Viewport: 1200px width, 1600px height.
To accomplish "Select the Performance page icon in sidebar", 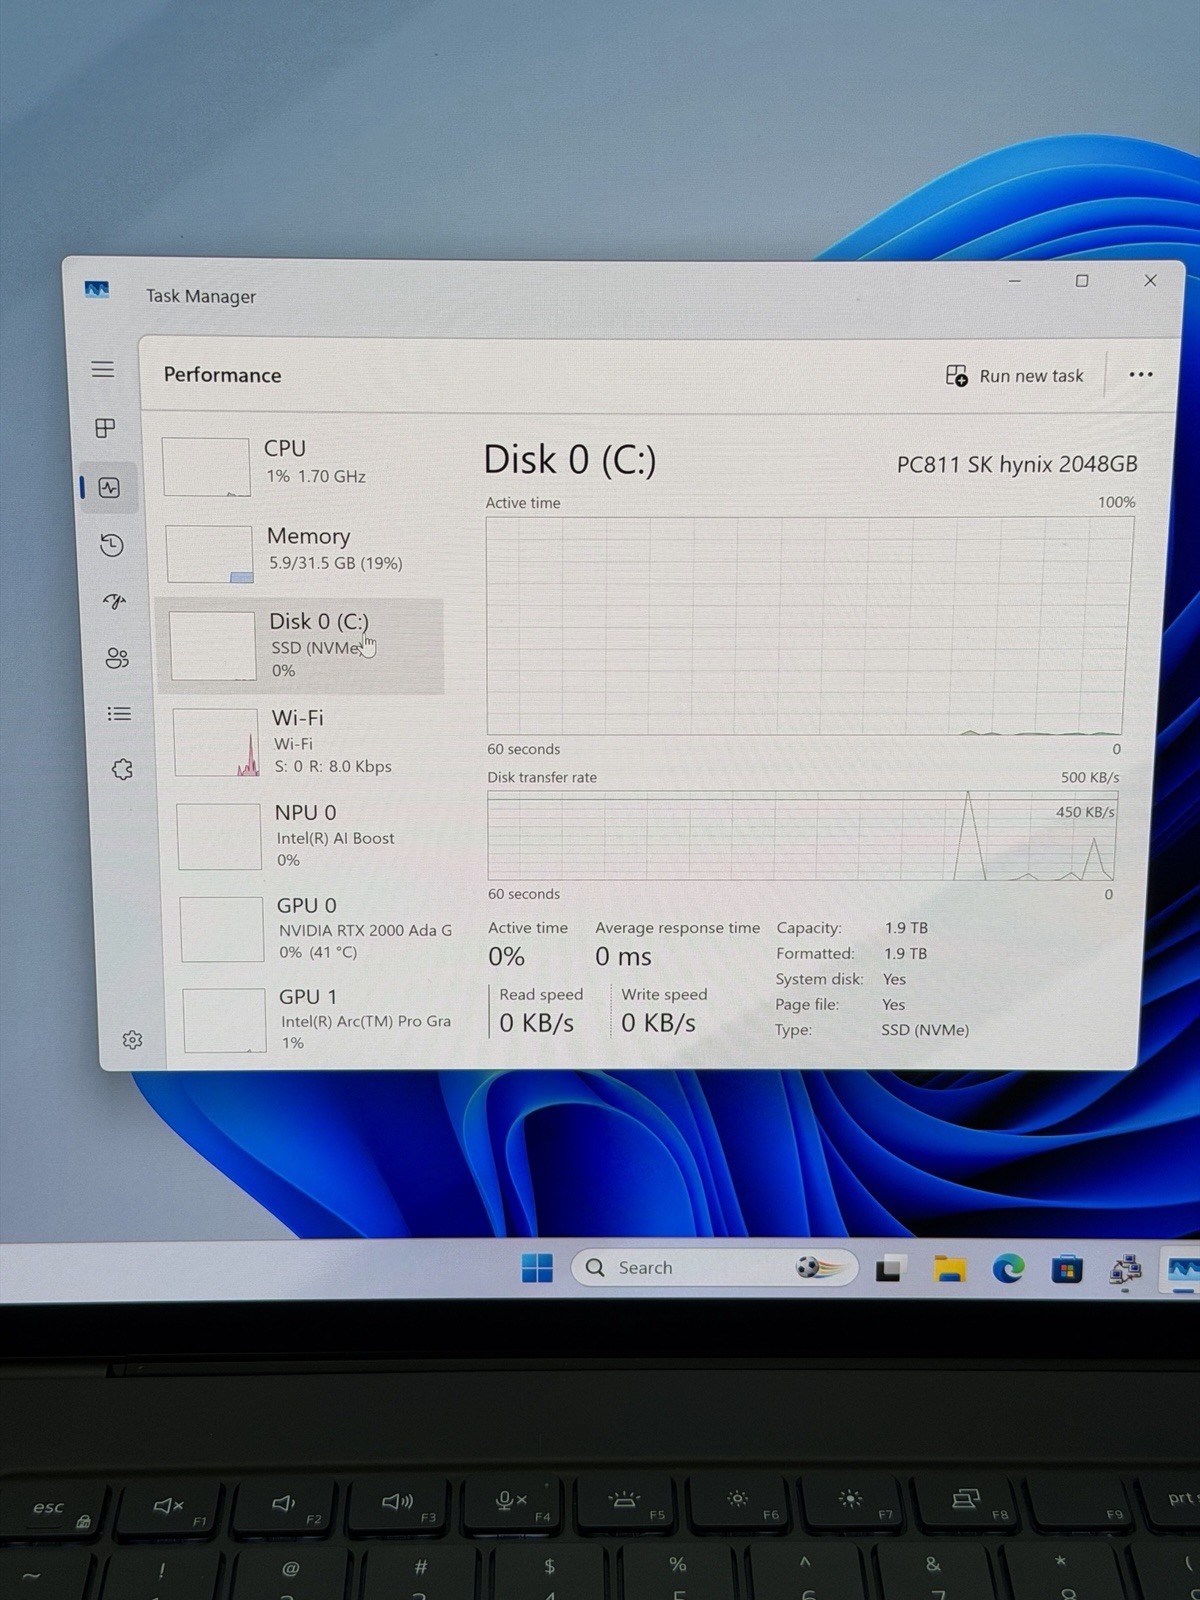I will point(109,488).
